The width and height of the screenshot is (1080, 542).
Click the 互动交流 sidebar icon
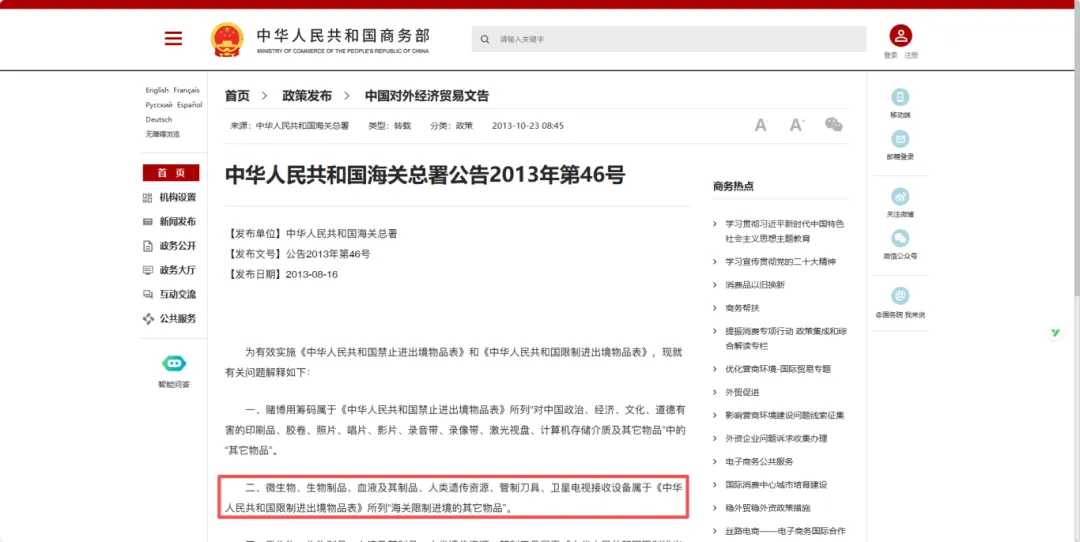point(147,294)
